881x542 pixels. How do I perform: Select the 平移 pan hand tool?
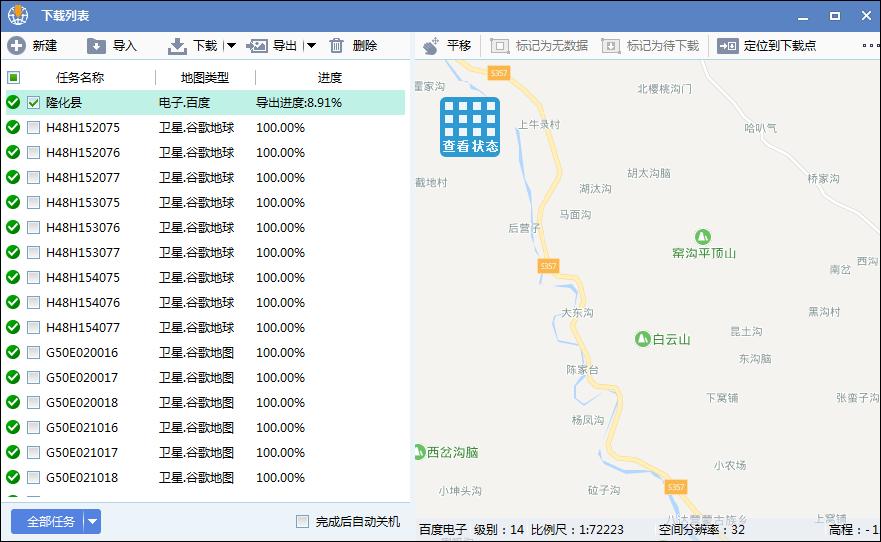pos(431,45)
